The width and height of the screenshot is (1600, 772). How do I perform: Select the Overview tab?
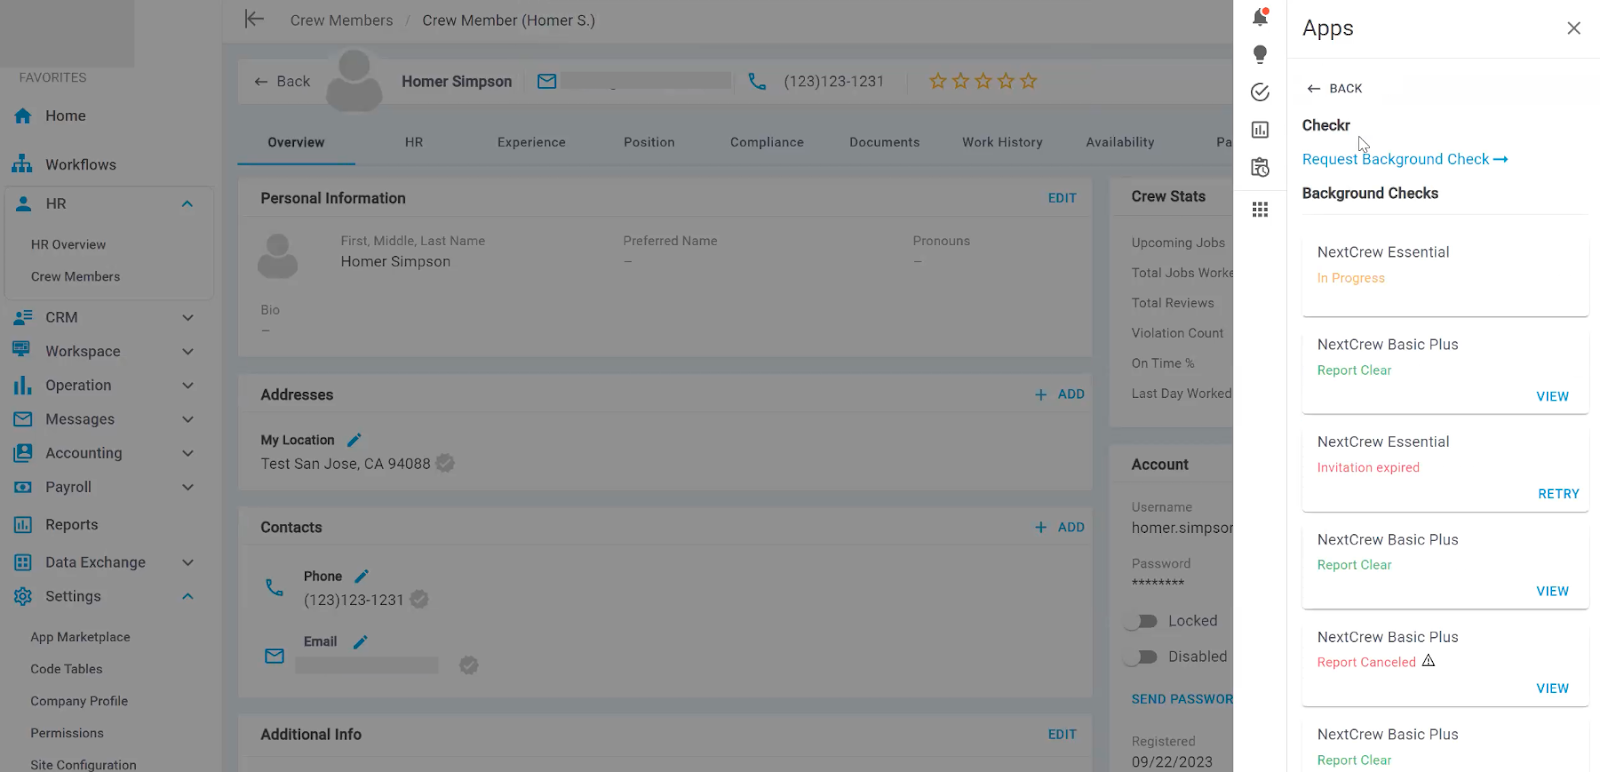[296, 142]
